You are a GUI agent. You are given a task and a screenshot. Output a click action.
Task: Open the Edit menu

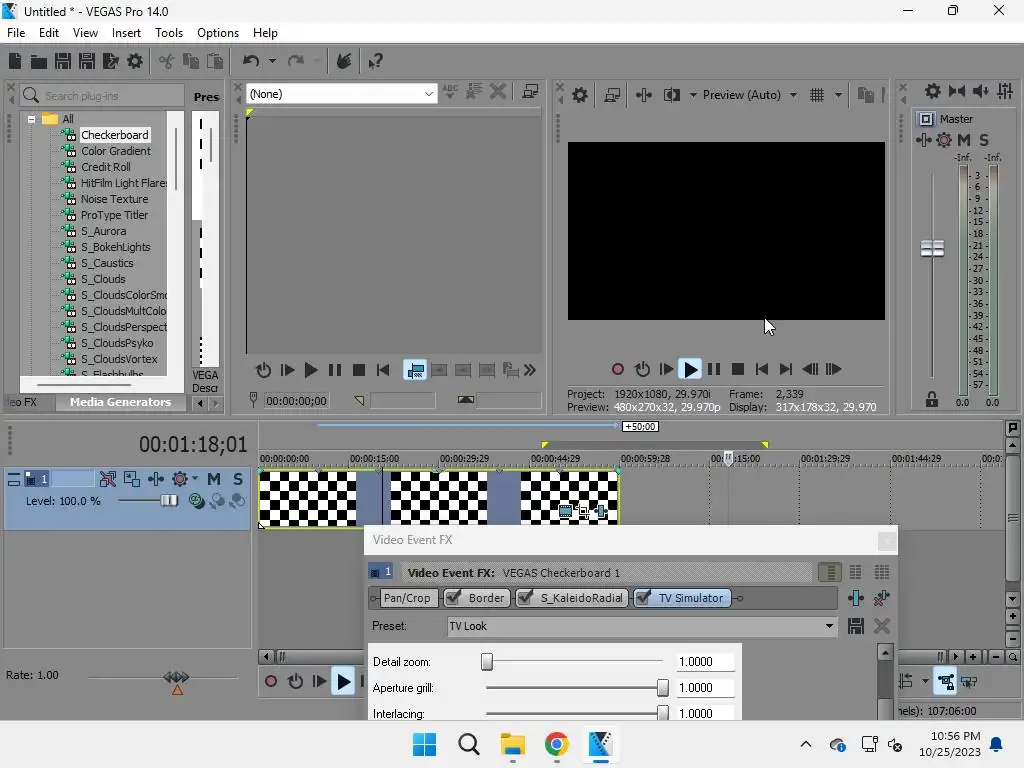[49, 33]
